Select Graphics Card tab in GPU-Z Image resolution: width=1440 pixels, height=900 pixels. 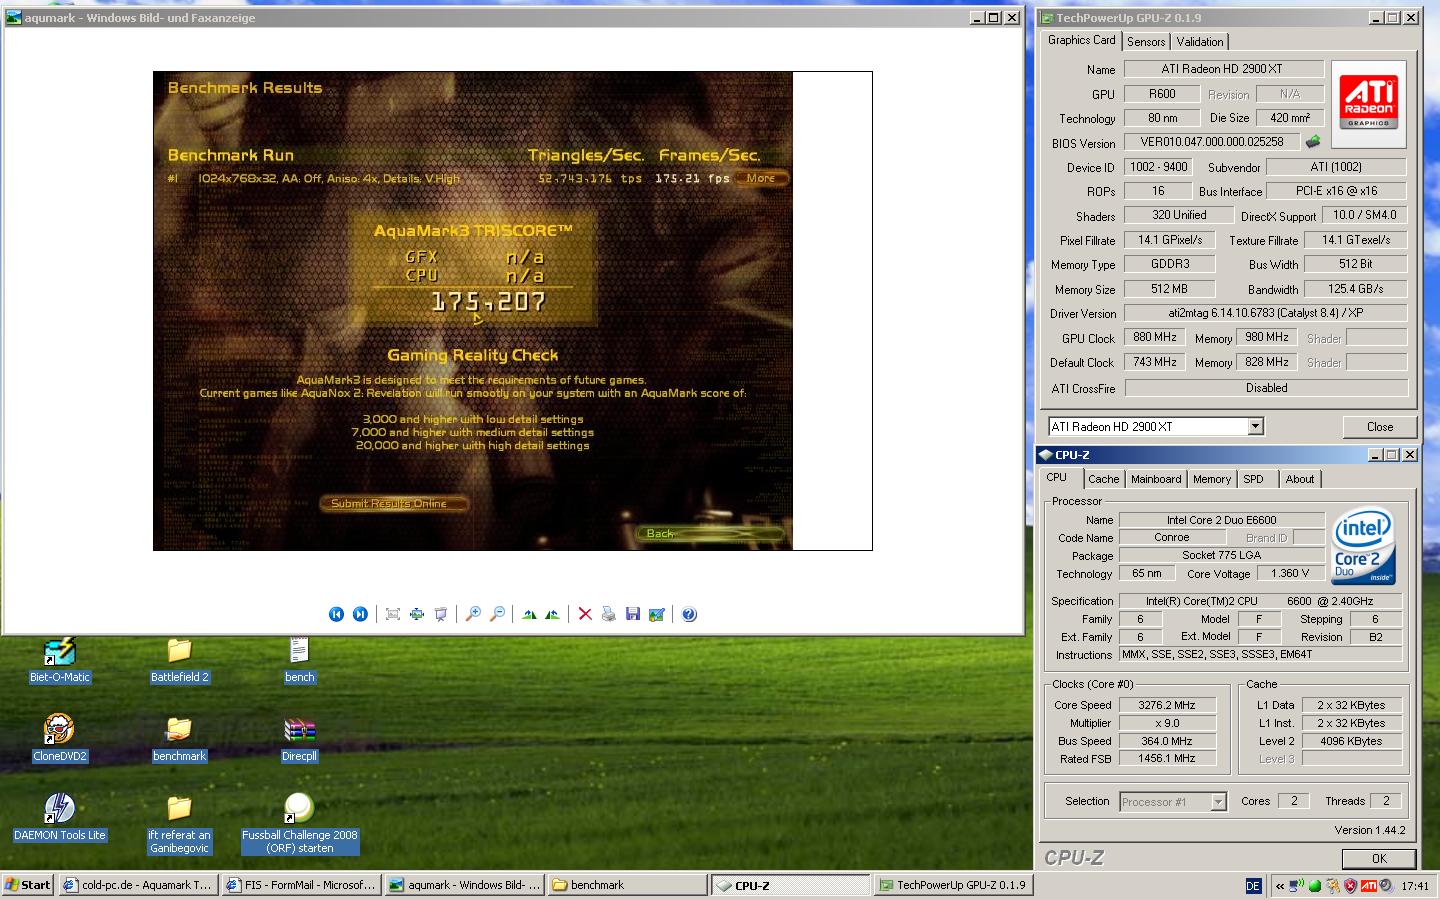pyautogui.click(x=1081, y=40)
